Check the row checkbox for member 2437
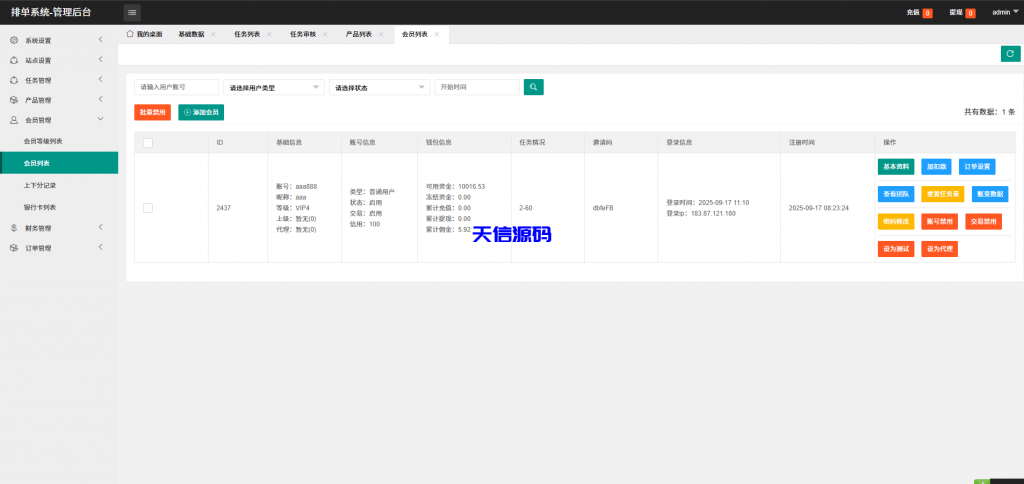 (148, 208)
